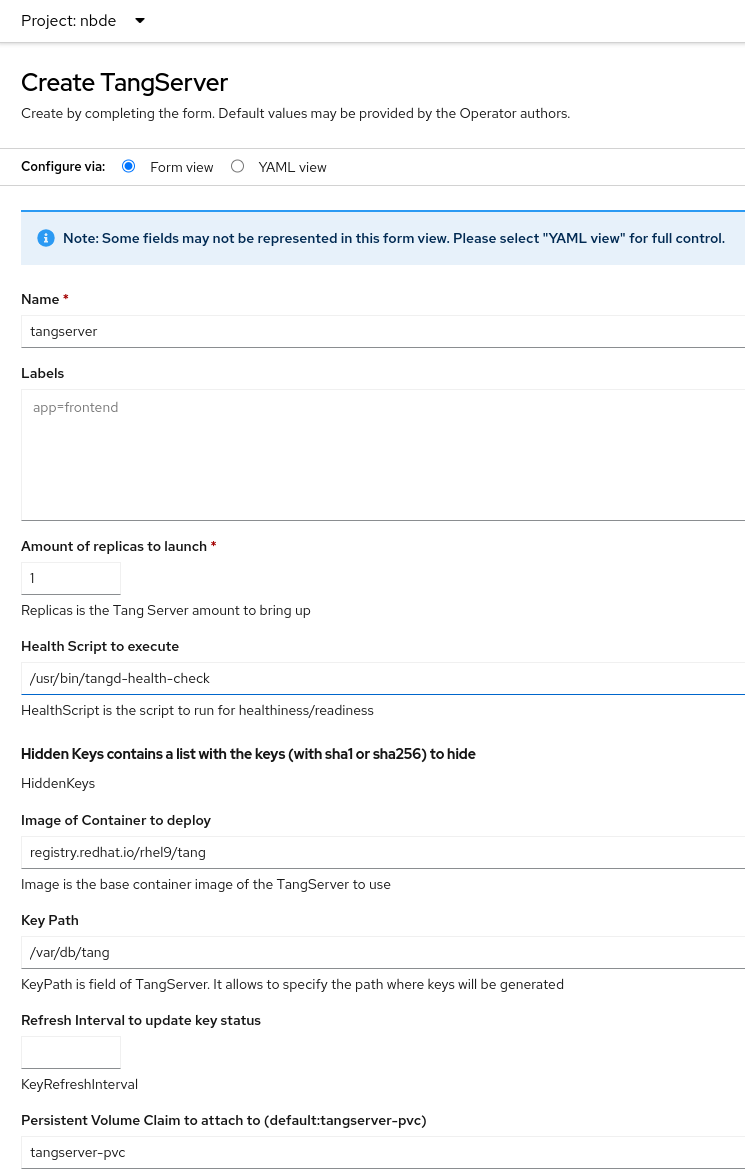Focus the Name field containing tangserver
745x1173 pixels.
tap(380, 331)
